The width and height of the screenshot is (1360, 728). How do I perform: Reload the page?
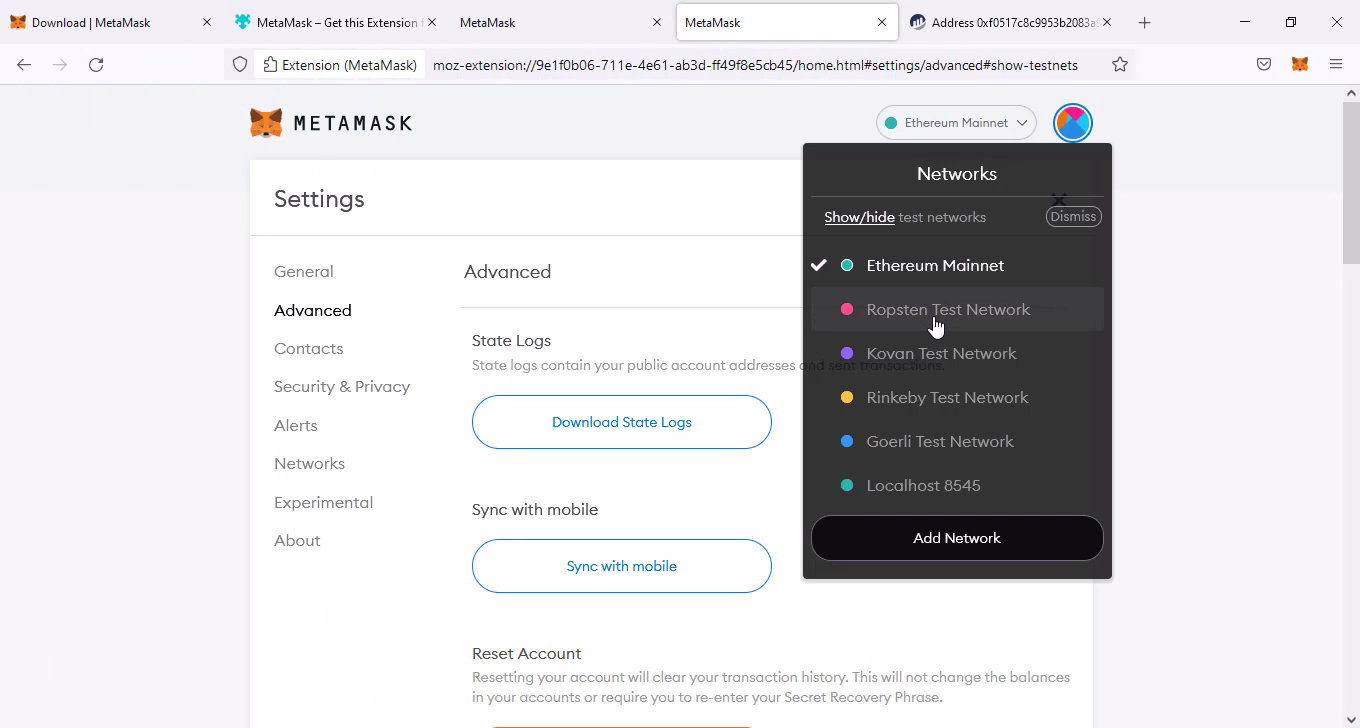click(96, 64)
